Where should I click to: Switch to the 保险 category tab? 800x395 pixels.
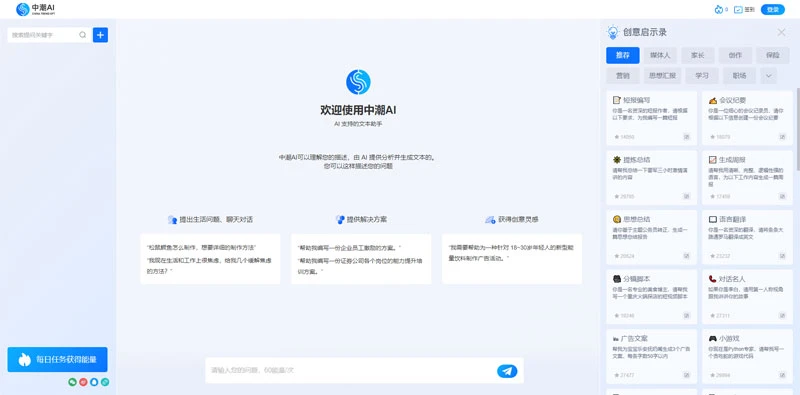tap(772, 55)
